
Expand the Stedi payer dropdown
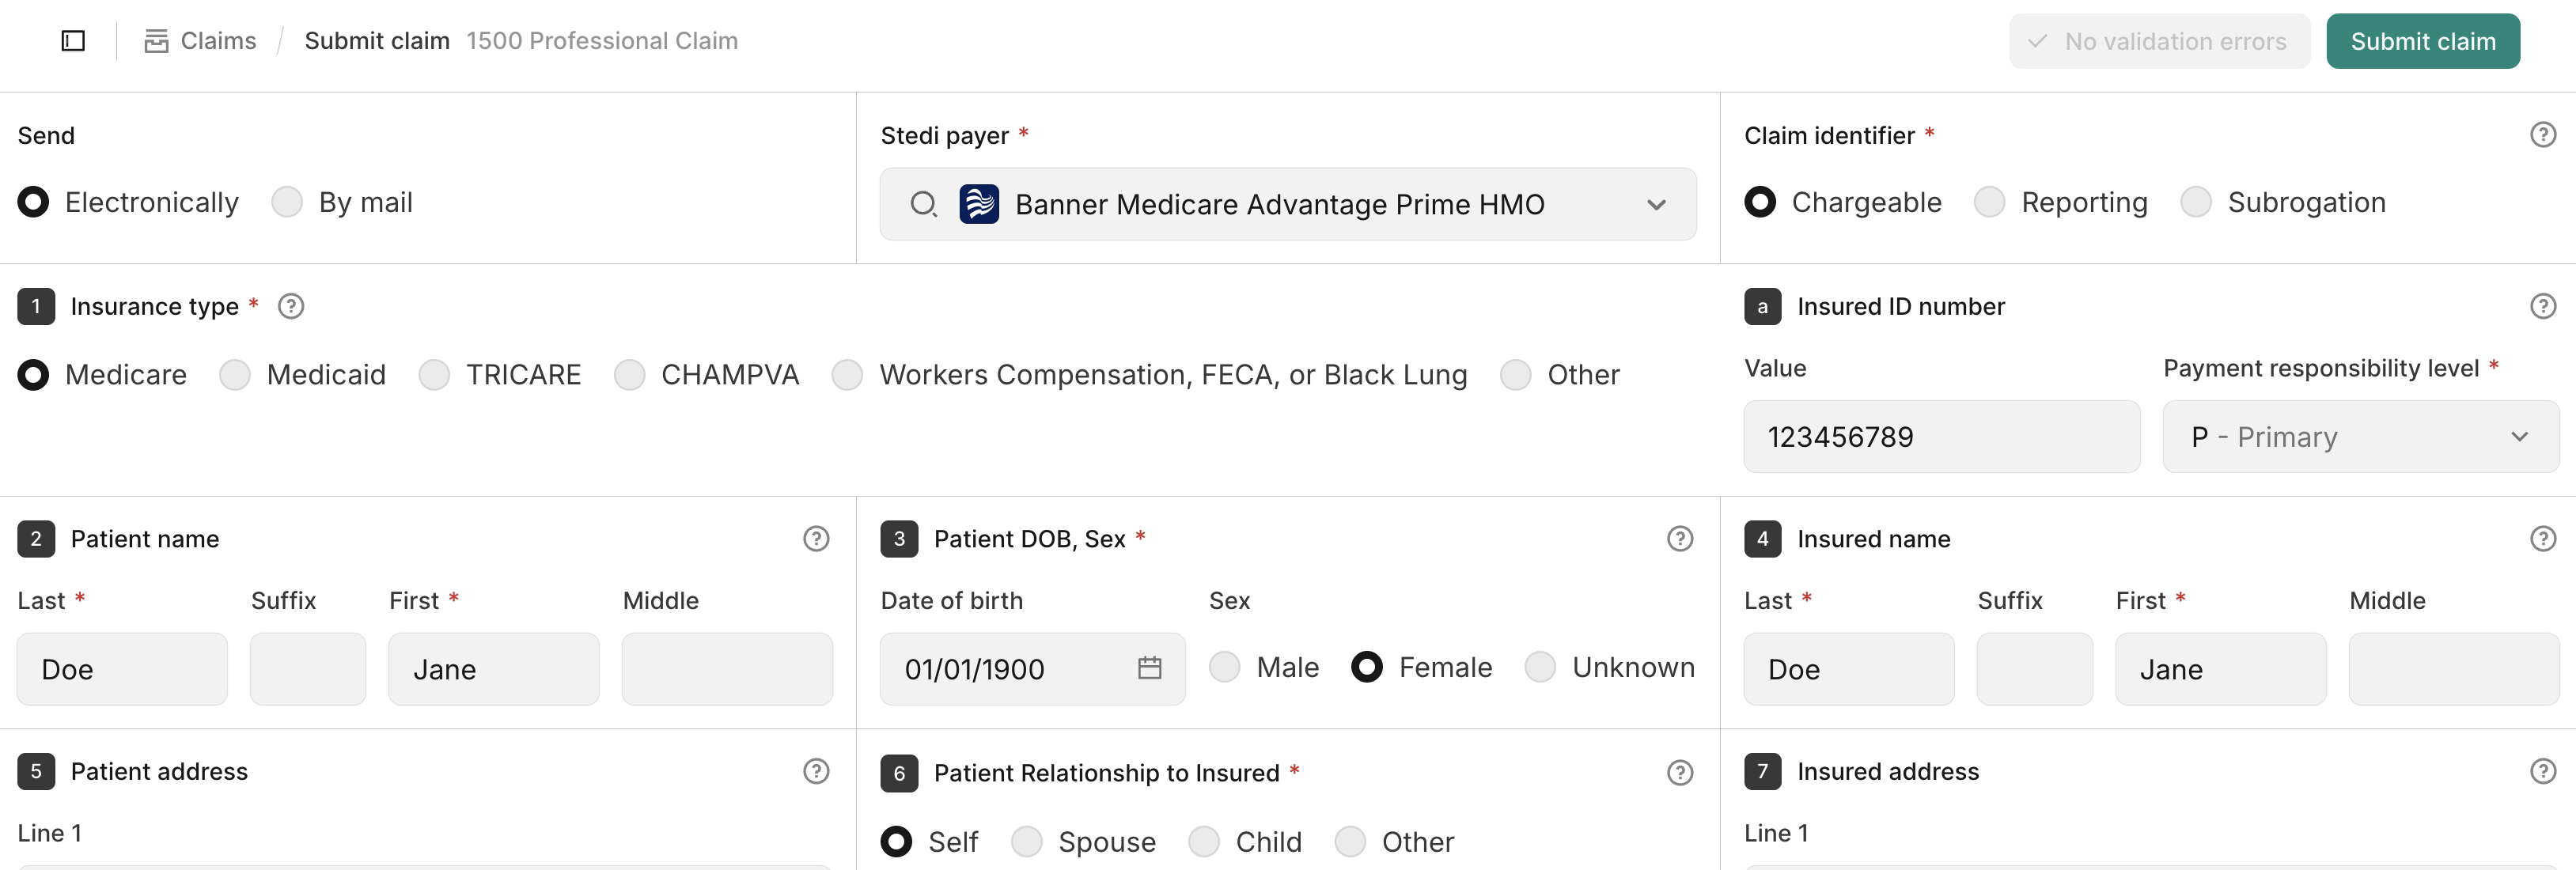(x=1656, y=205)
